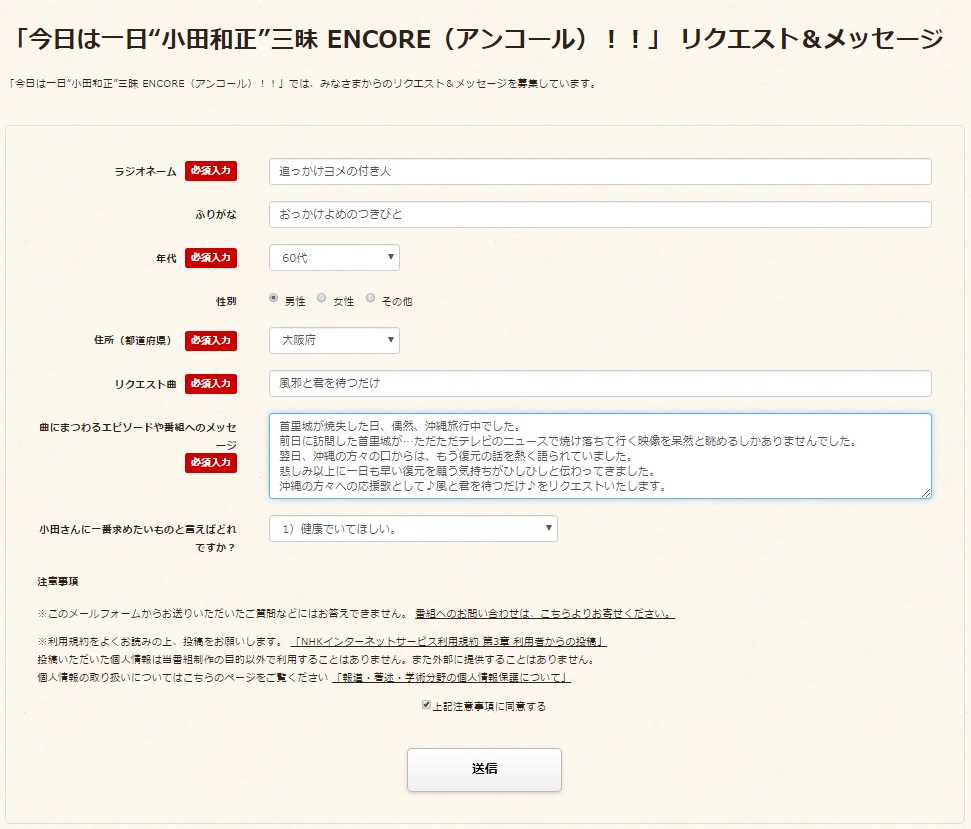This screenshot has height=829, width=971.
Task: Click the リクエスト曲 field label
Action: (x=146, y=384)
